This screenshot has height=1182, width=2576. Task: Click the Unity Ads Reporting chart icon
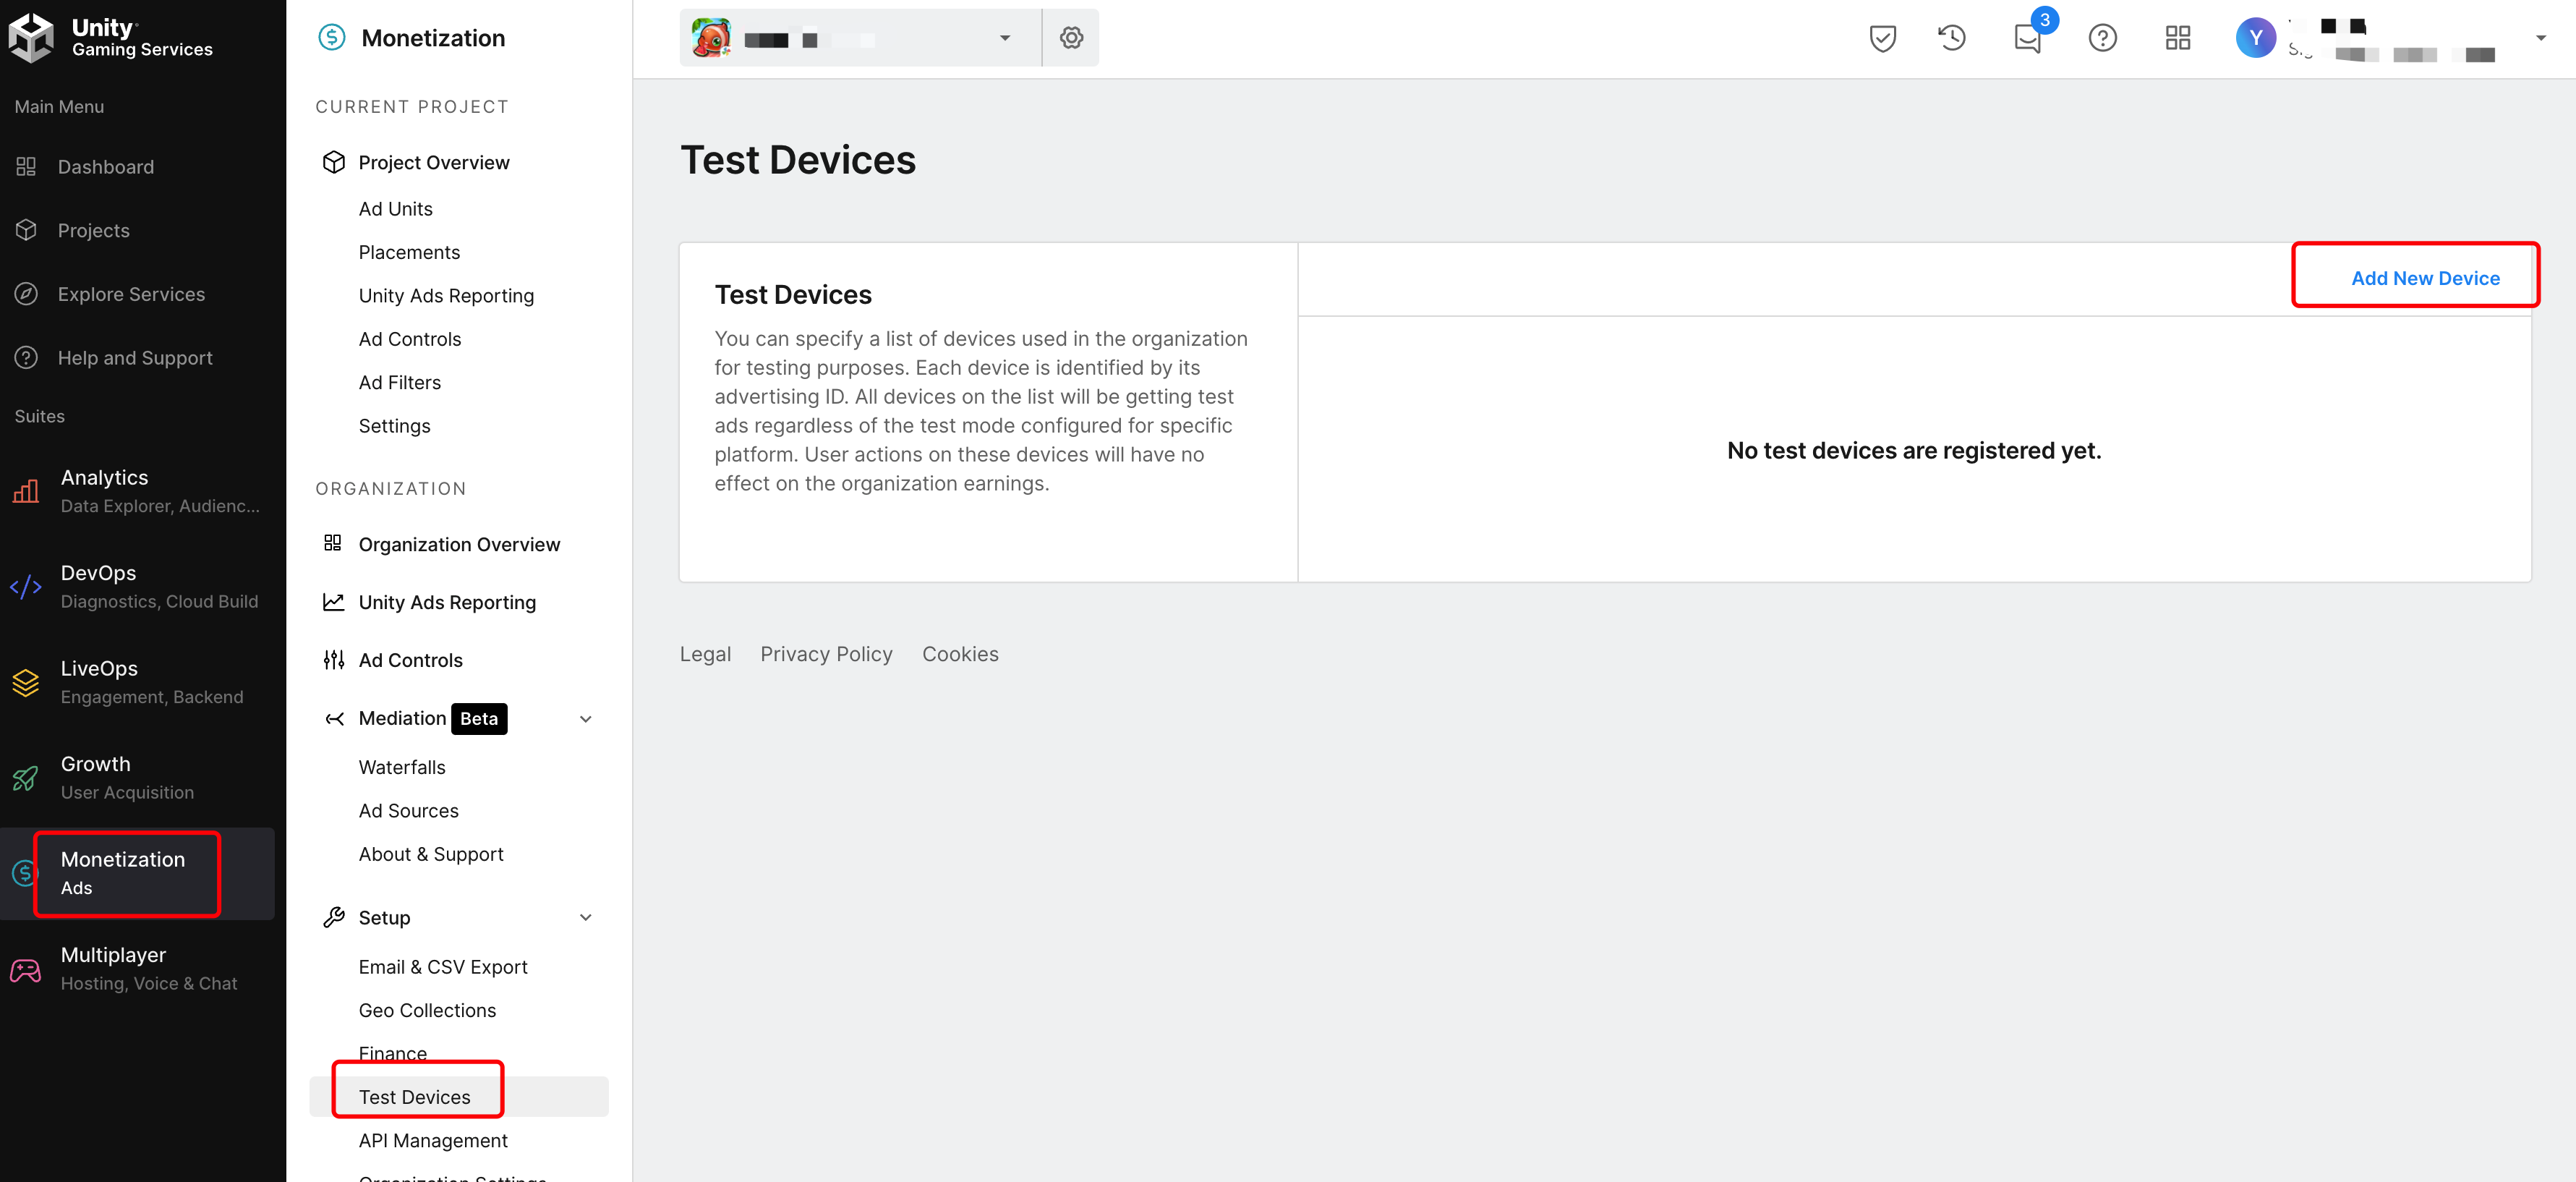[334, 601]
